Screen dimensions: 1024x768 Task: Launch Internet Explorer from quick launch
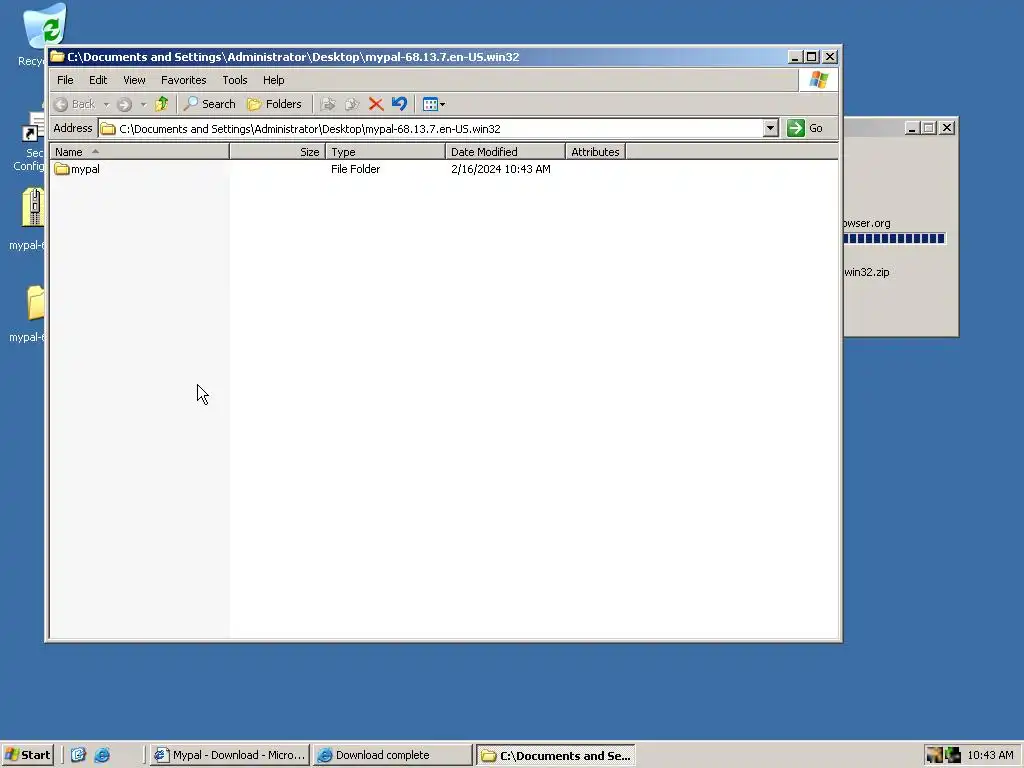(102, 755)
